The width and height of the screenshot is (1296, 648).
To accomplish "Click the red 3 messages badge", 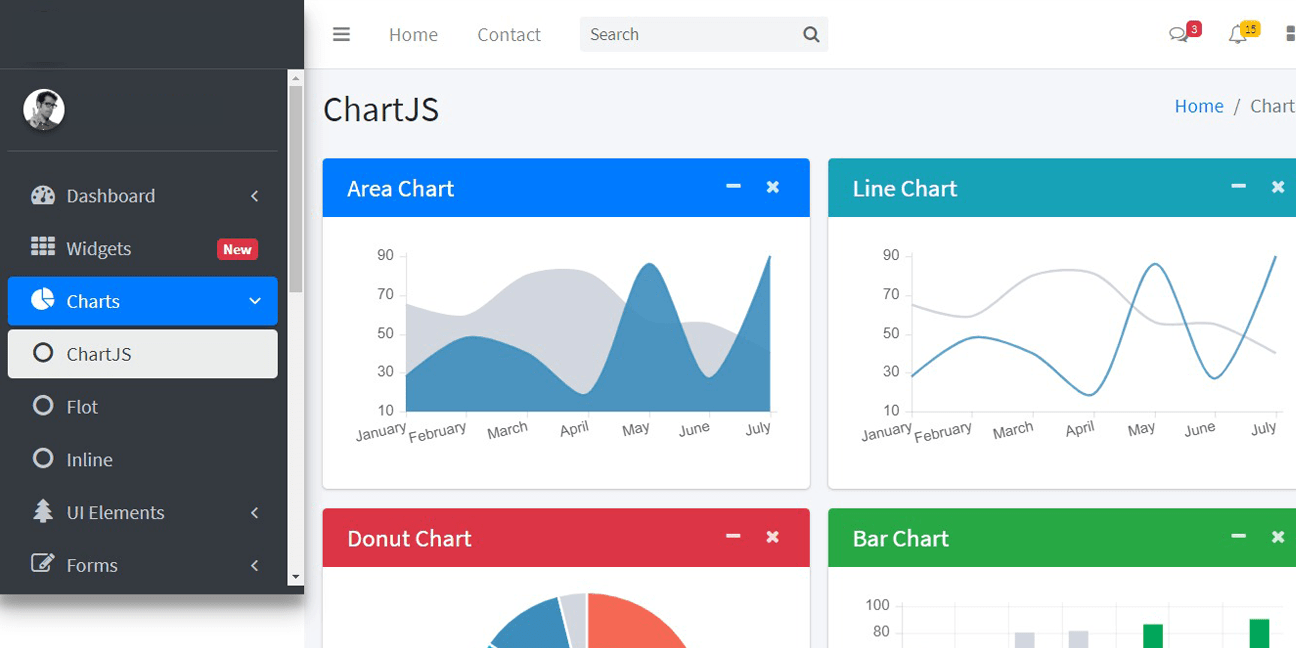I will pyautogui.click(x=1194, y=29).
